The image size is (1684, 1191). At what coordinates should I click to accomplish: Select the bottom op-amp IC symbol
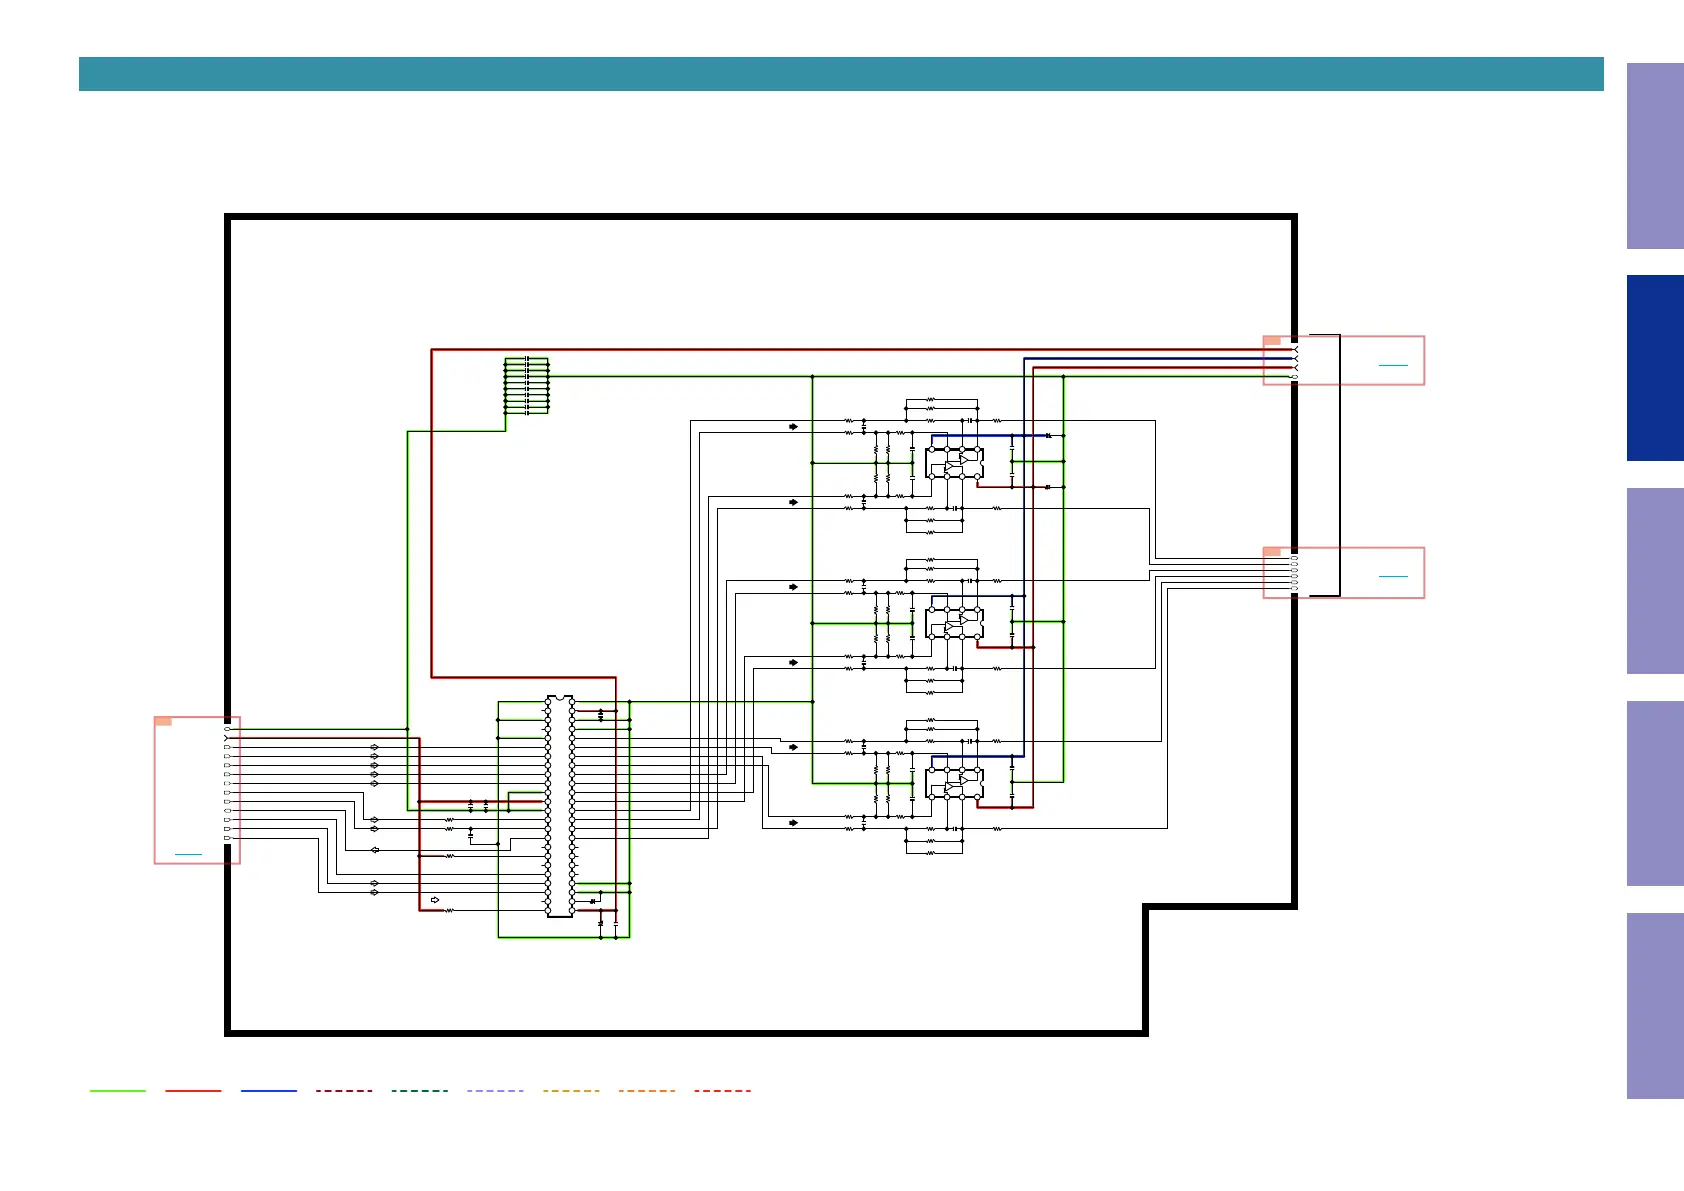point(955,783)
